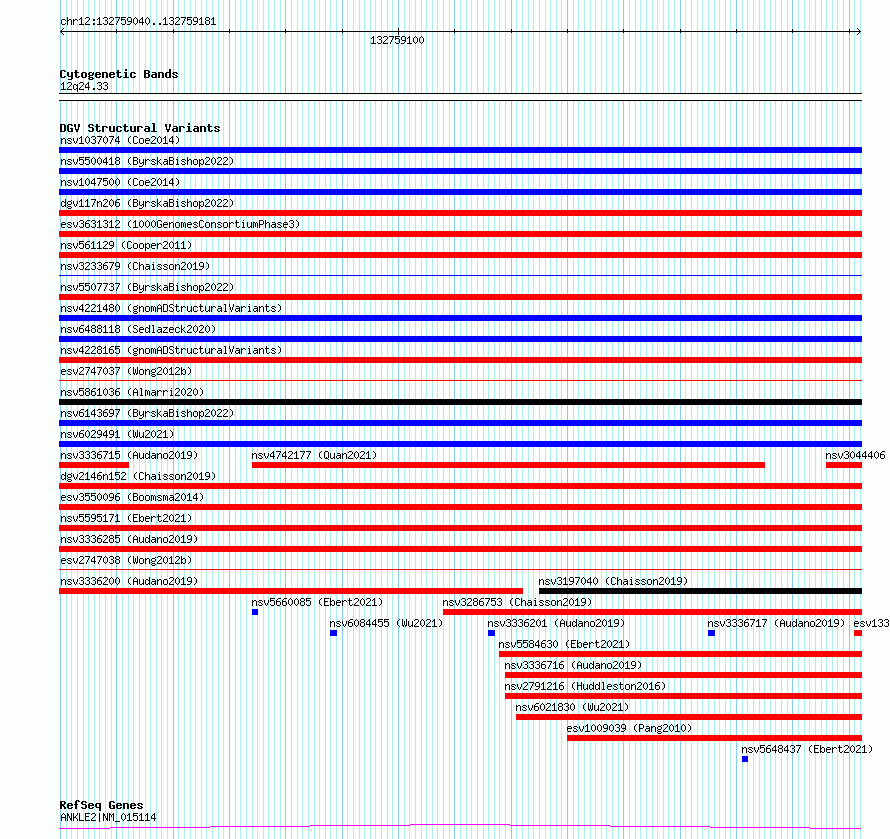Click the nsv5595171 (Ebert2021) label
Screen dimensions: 890x839
[126, 518]
